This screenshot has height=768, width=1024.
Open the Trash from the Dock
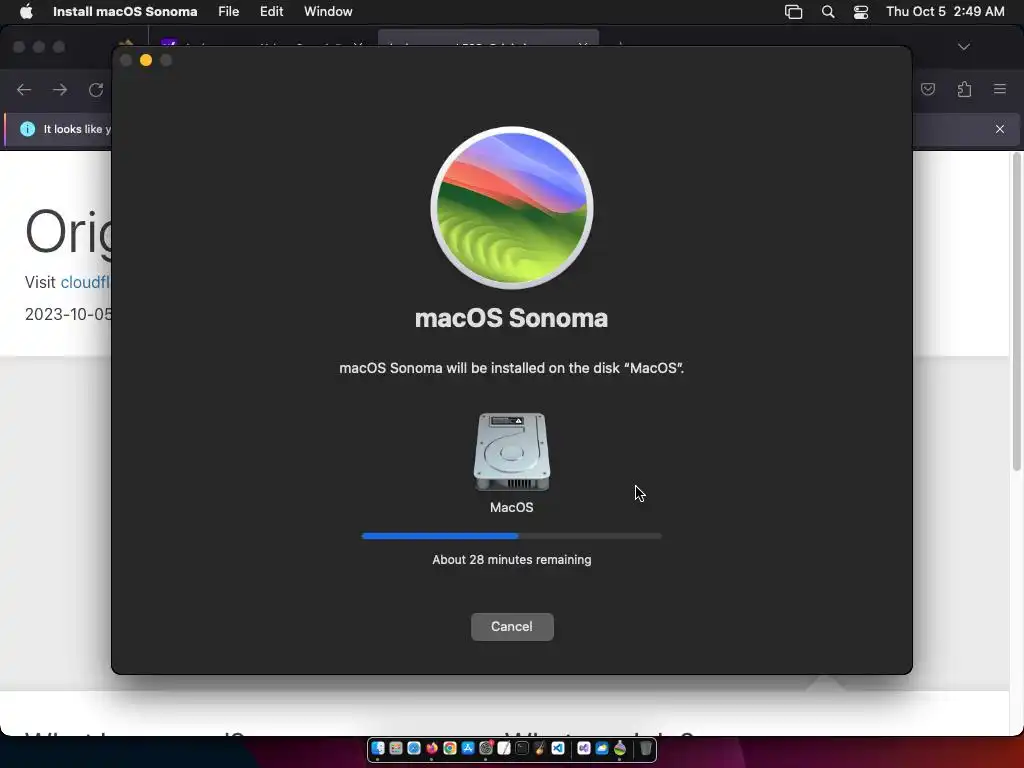[646, 748]
